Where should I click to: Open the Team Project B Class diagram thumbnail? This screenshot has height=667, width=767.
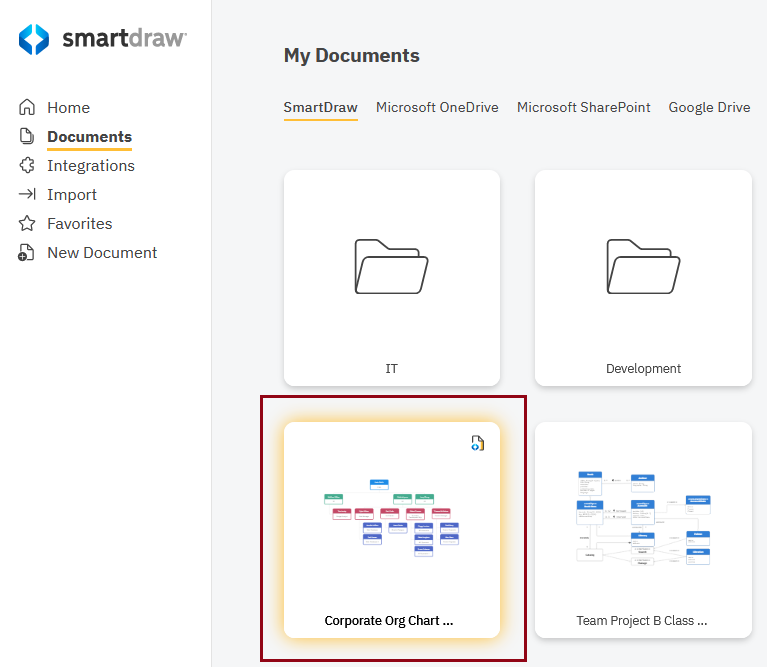pos(643,516)
